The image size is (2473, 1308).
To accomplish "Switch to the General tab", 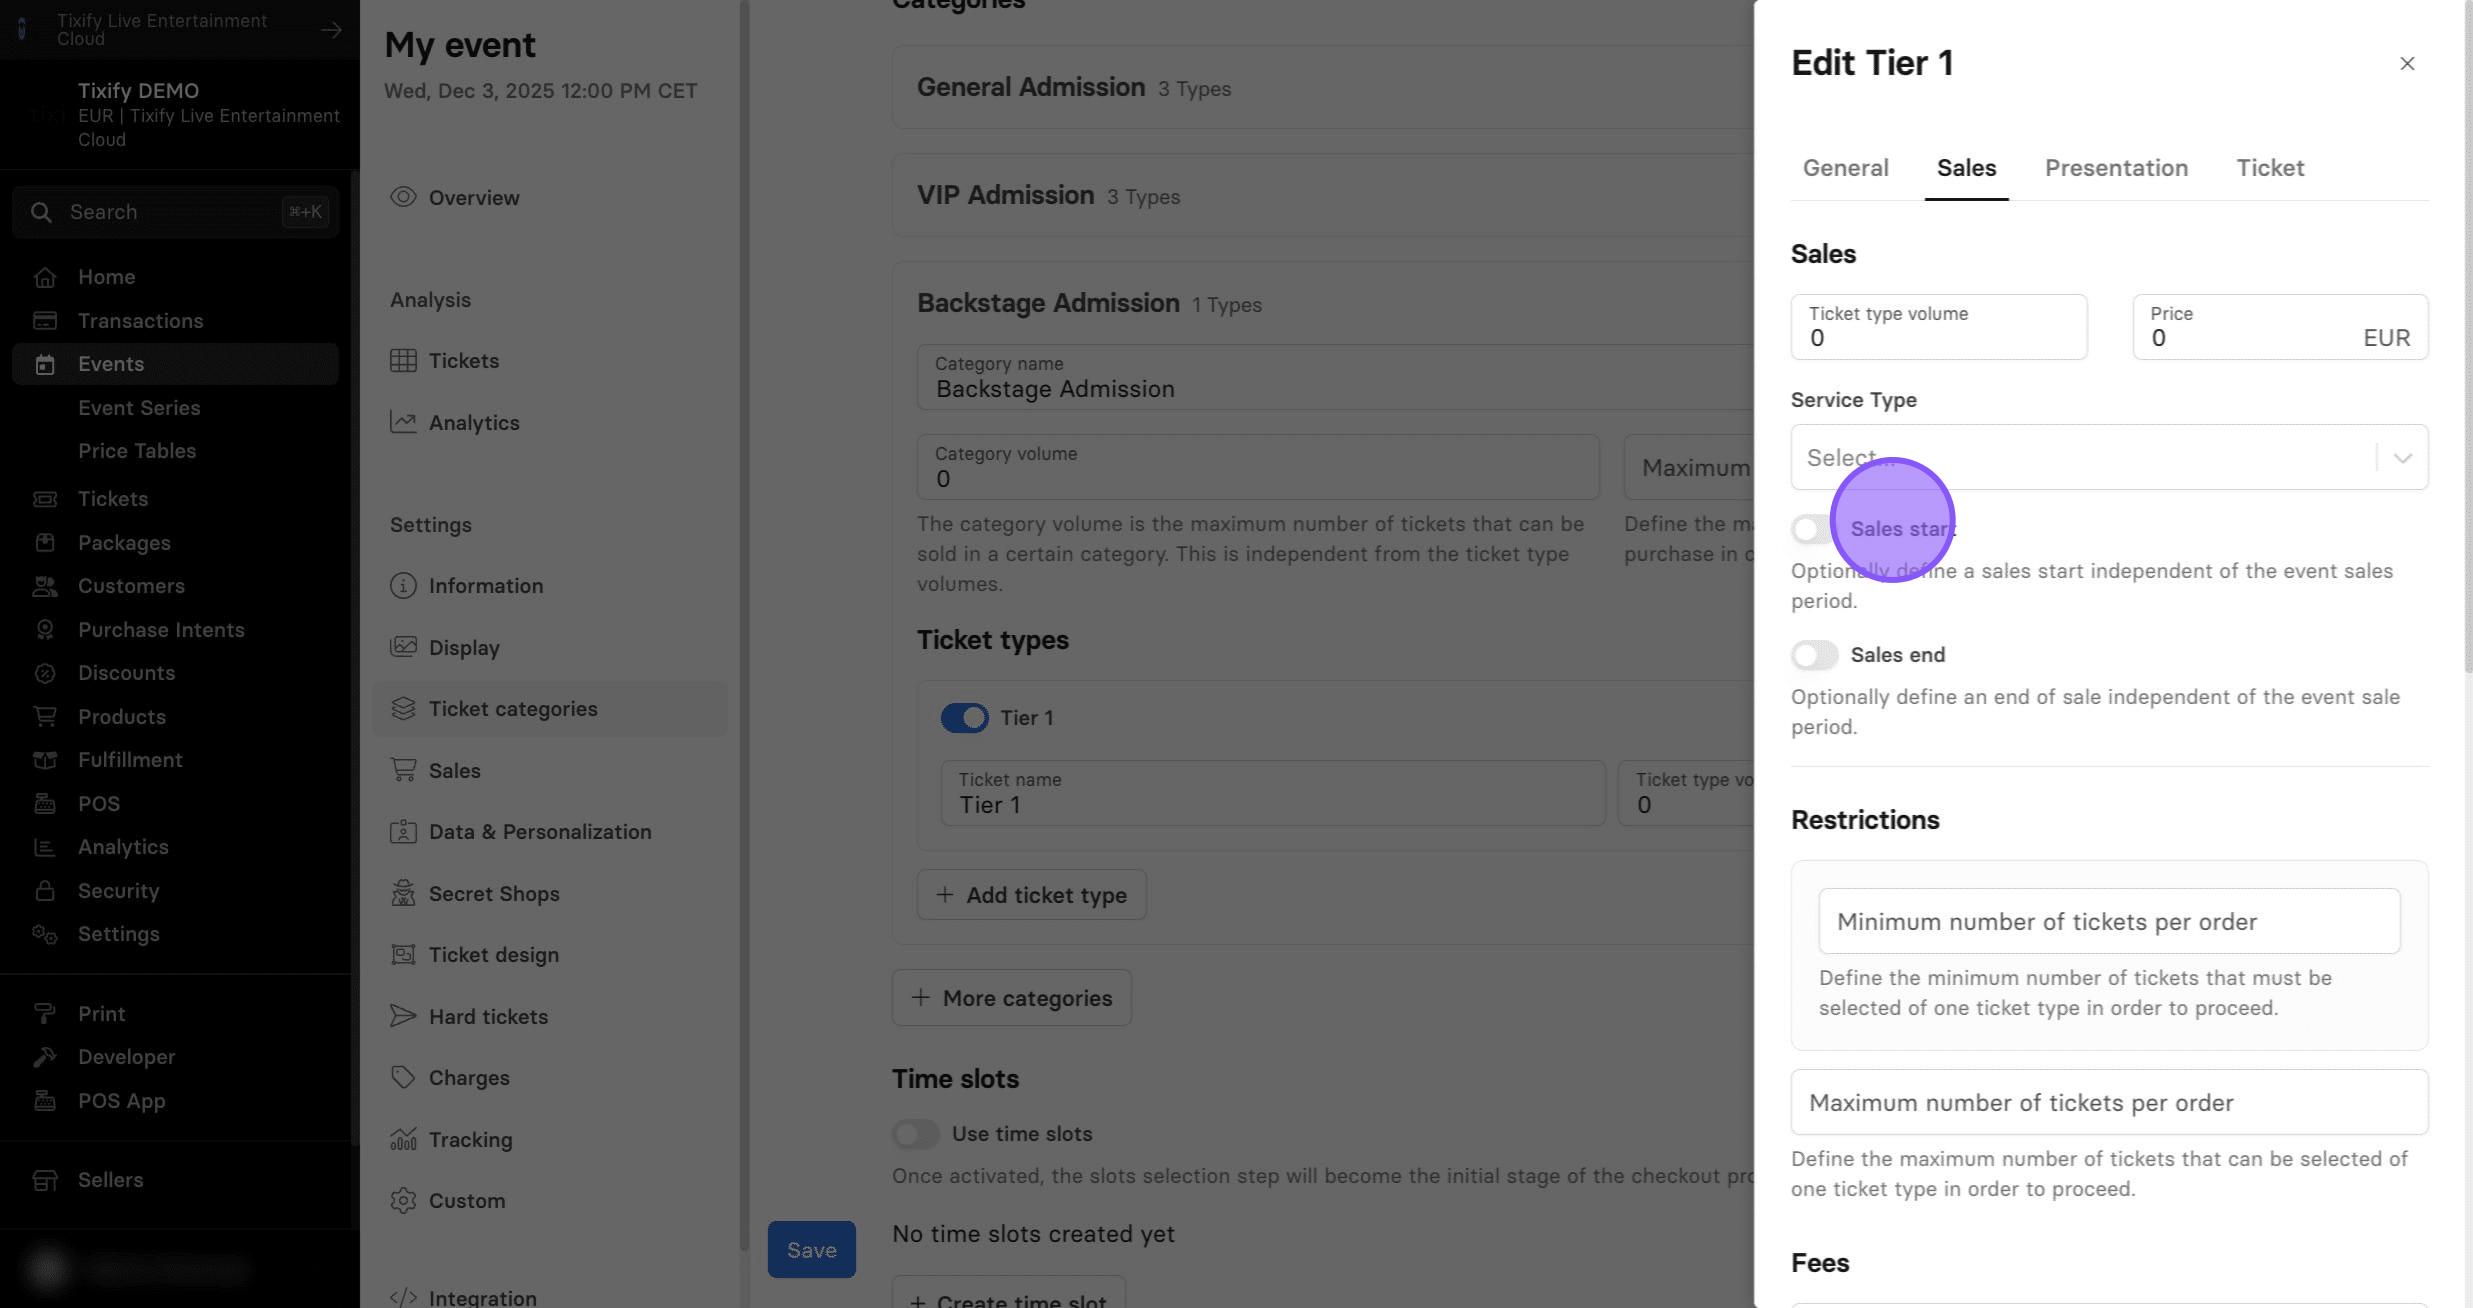I will pos(1845,168).
